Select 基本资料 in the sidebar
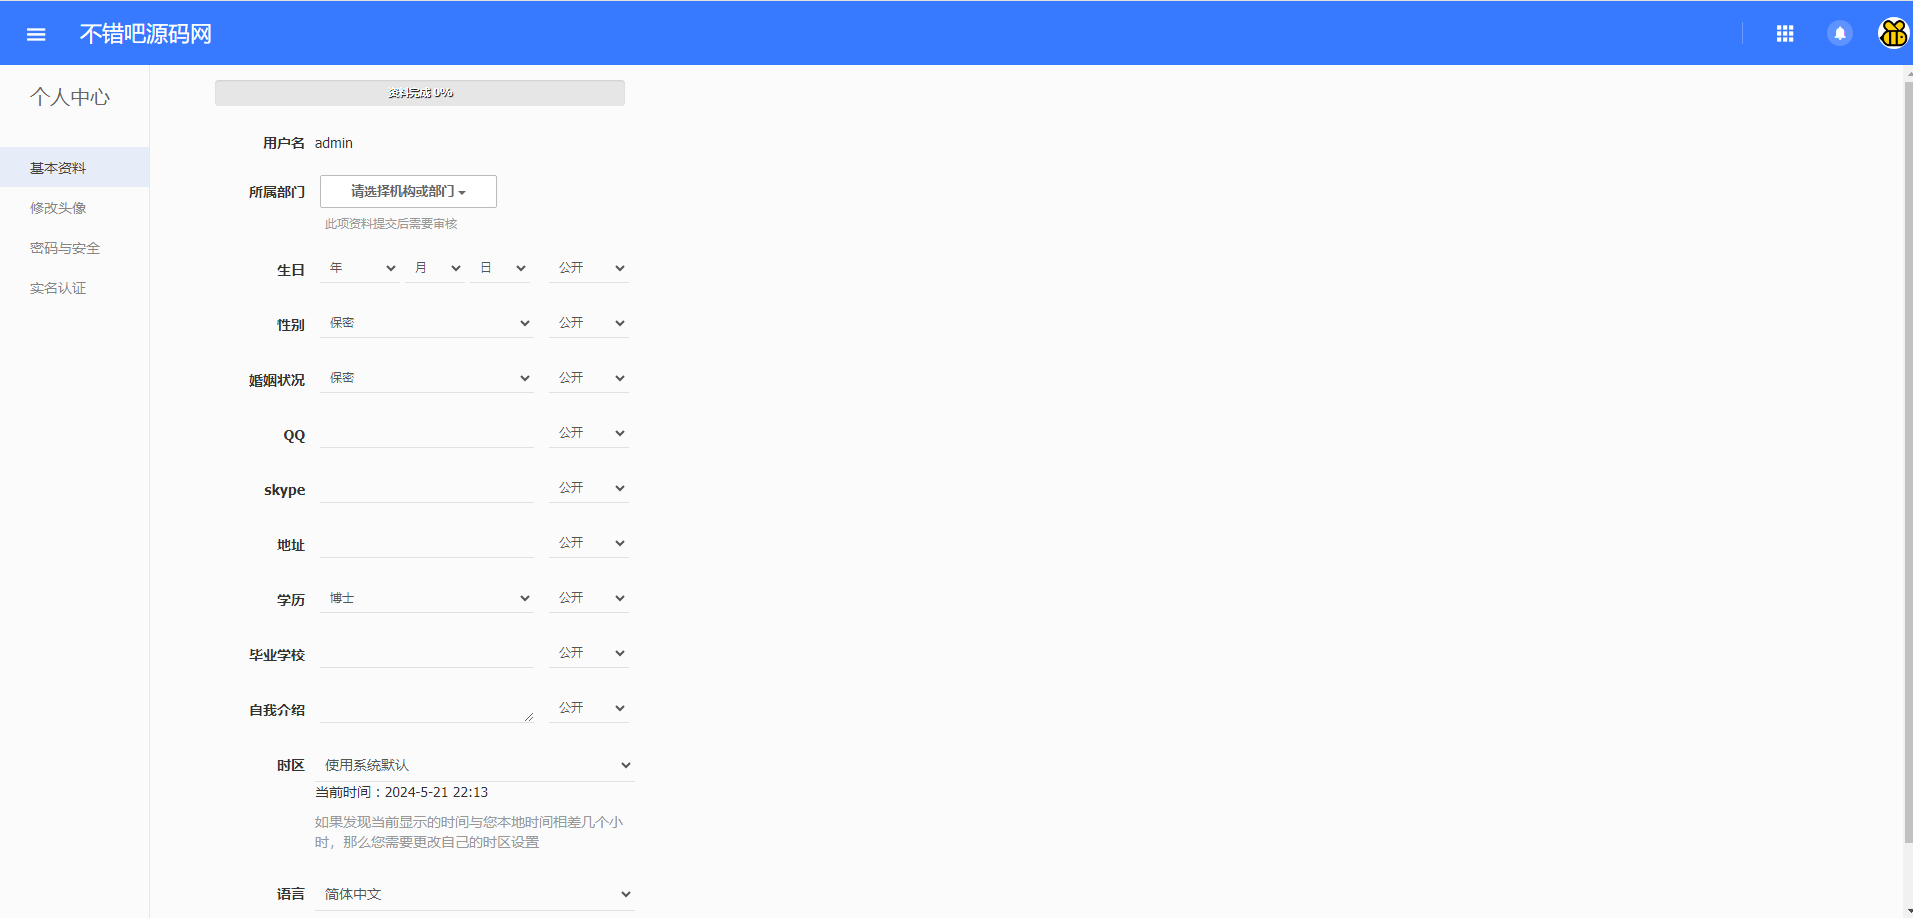 click(x=58, y=168)
